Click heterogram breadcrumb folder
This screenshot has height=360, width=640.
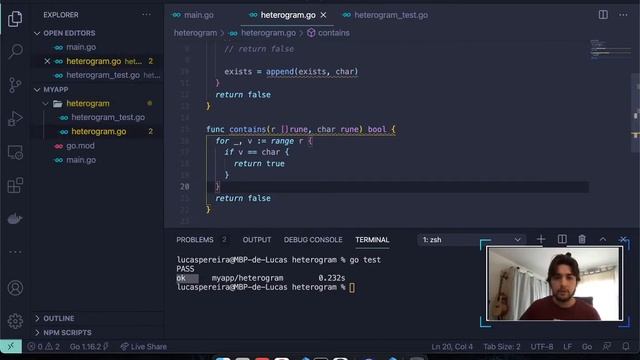point(195,33)
